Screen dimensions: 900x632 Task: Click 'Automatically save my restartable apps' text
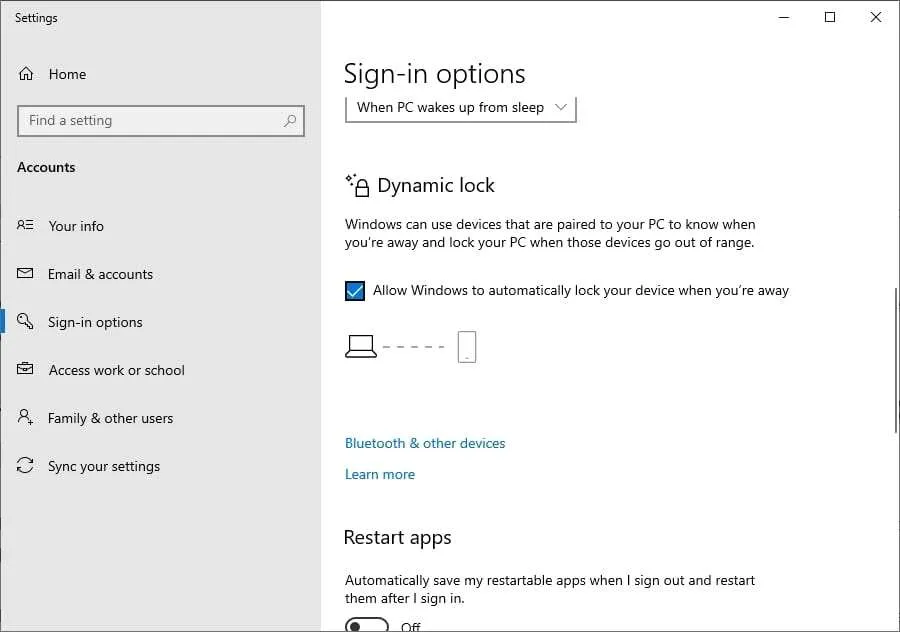coord(550,589)
